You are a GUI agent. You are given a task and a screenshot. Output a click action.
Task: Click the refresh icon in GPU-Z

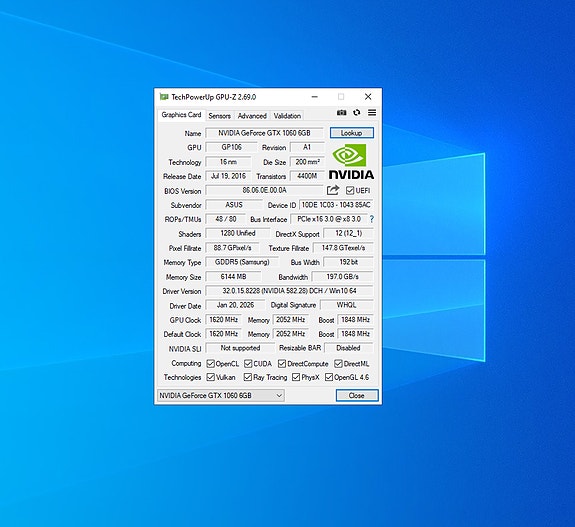[x=356, y=113]
